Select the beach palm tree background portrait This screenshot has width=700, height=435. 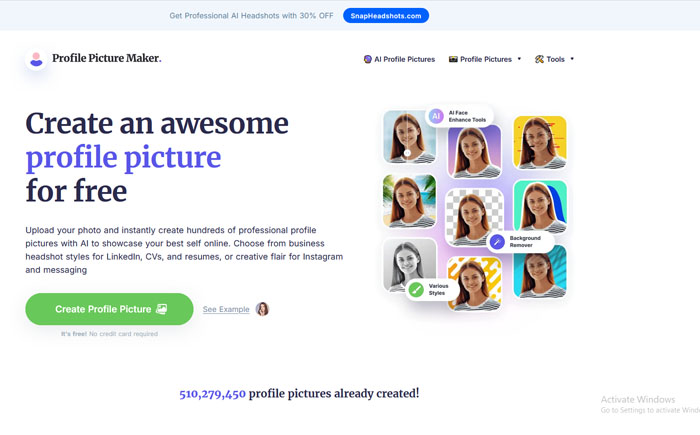[409, 201]
